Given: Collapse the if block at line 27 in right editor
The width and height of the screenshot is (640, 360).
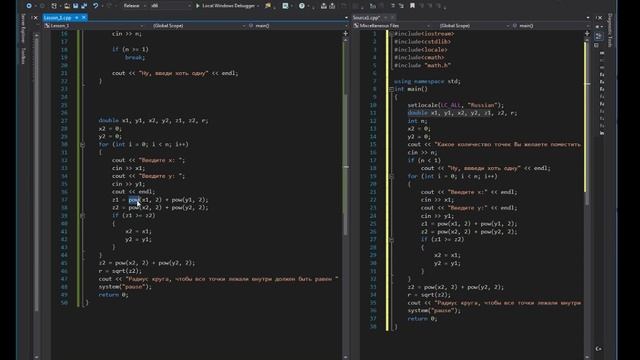Looking at the screenshot, I should [391, 240].
